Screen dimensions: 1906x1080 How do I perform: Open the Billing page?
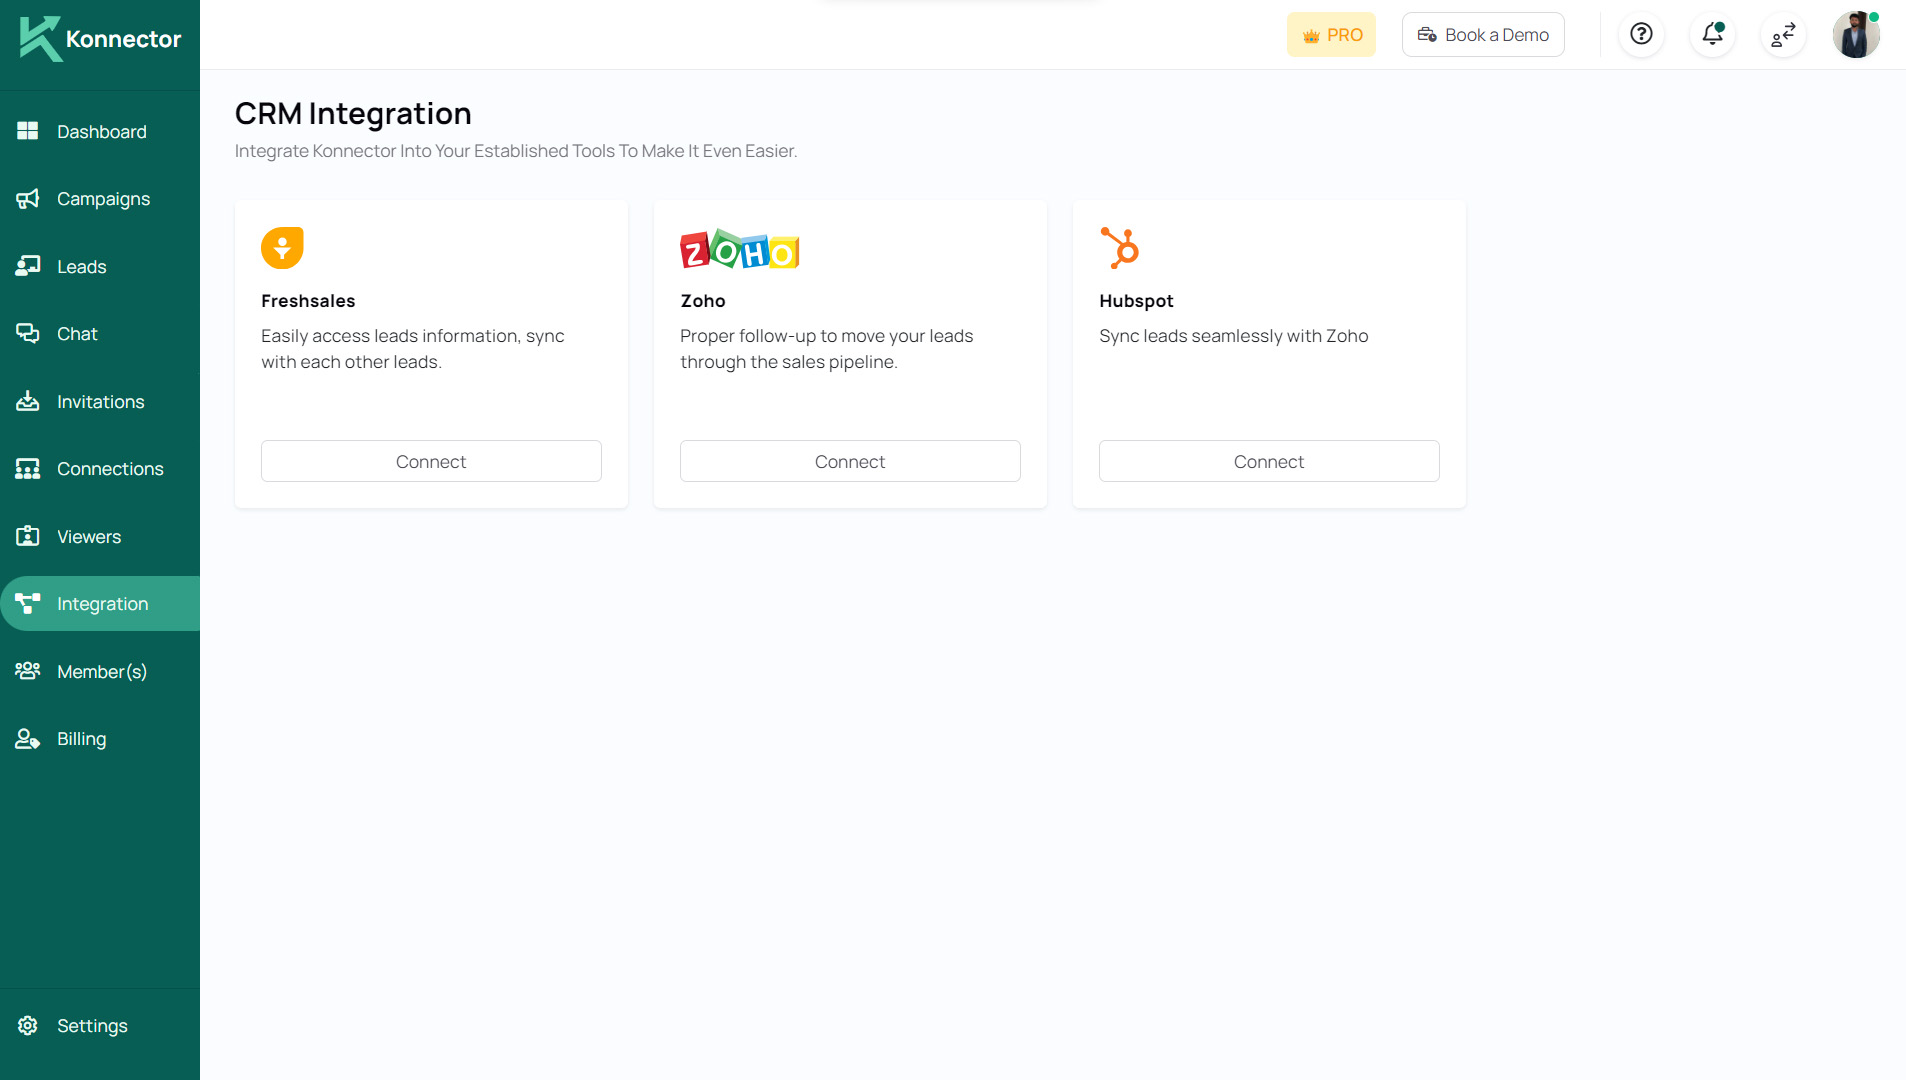click(x=81, y=739)
